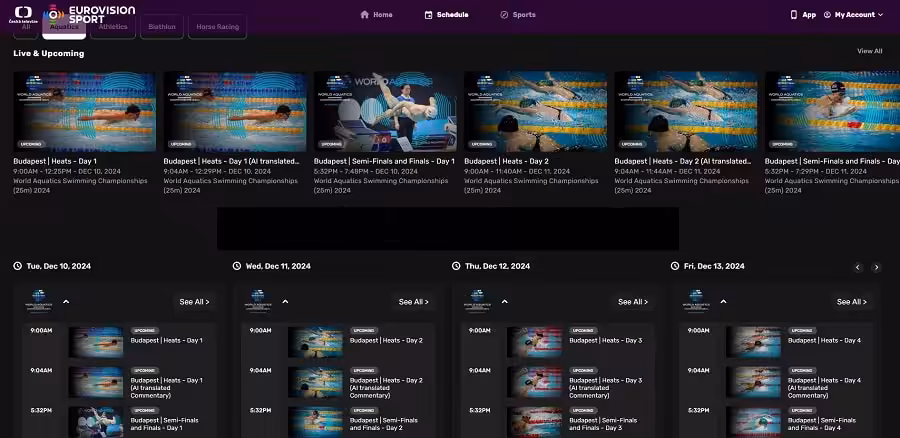Click See All for Tue, Dec 10

pos(194,302)
